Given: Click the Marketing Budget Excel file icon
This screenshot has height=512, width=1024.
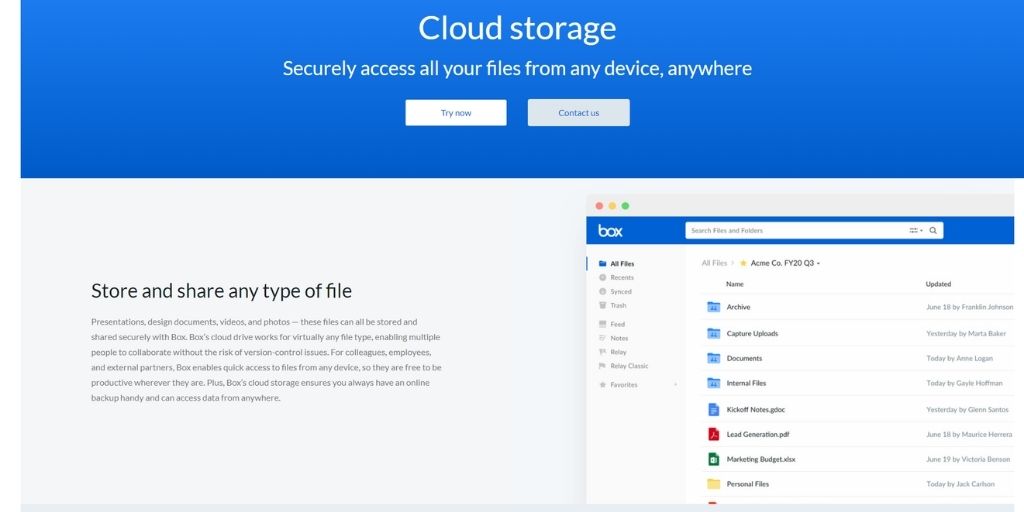Looking at the screenshot, I should [713, 459].
